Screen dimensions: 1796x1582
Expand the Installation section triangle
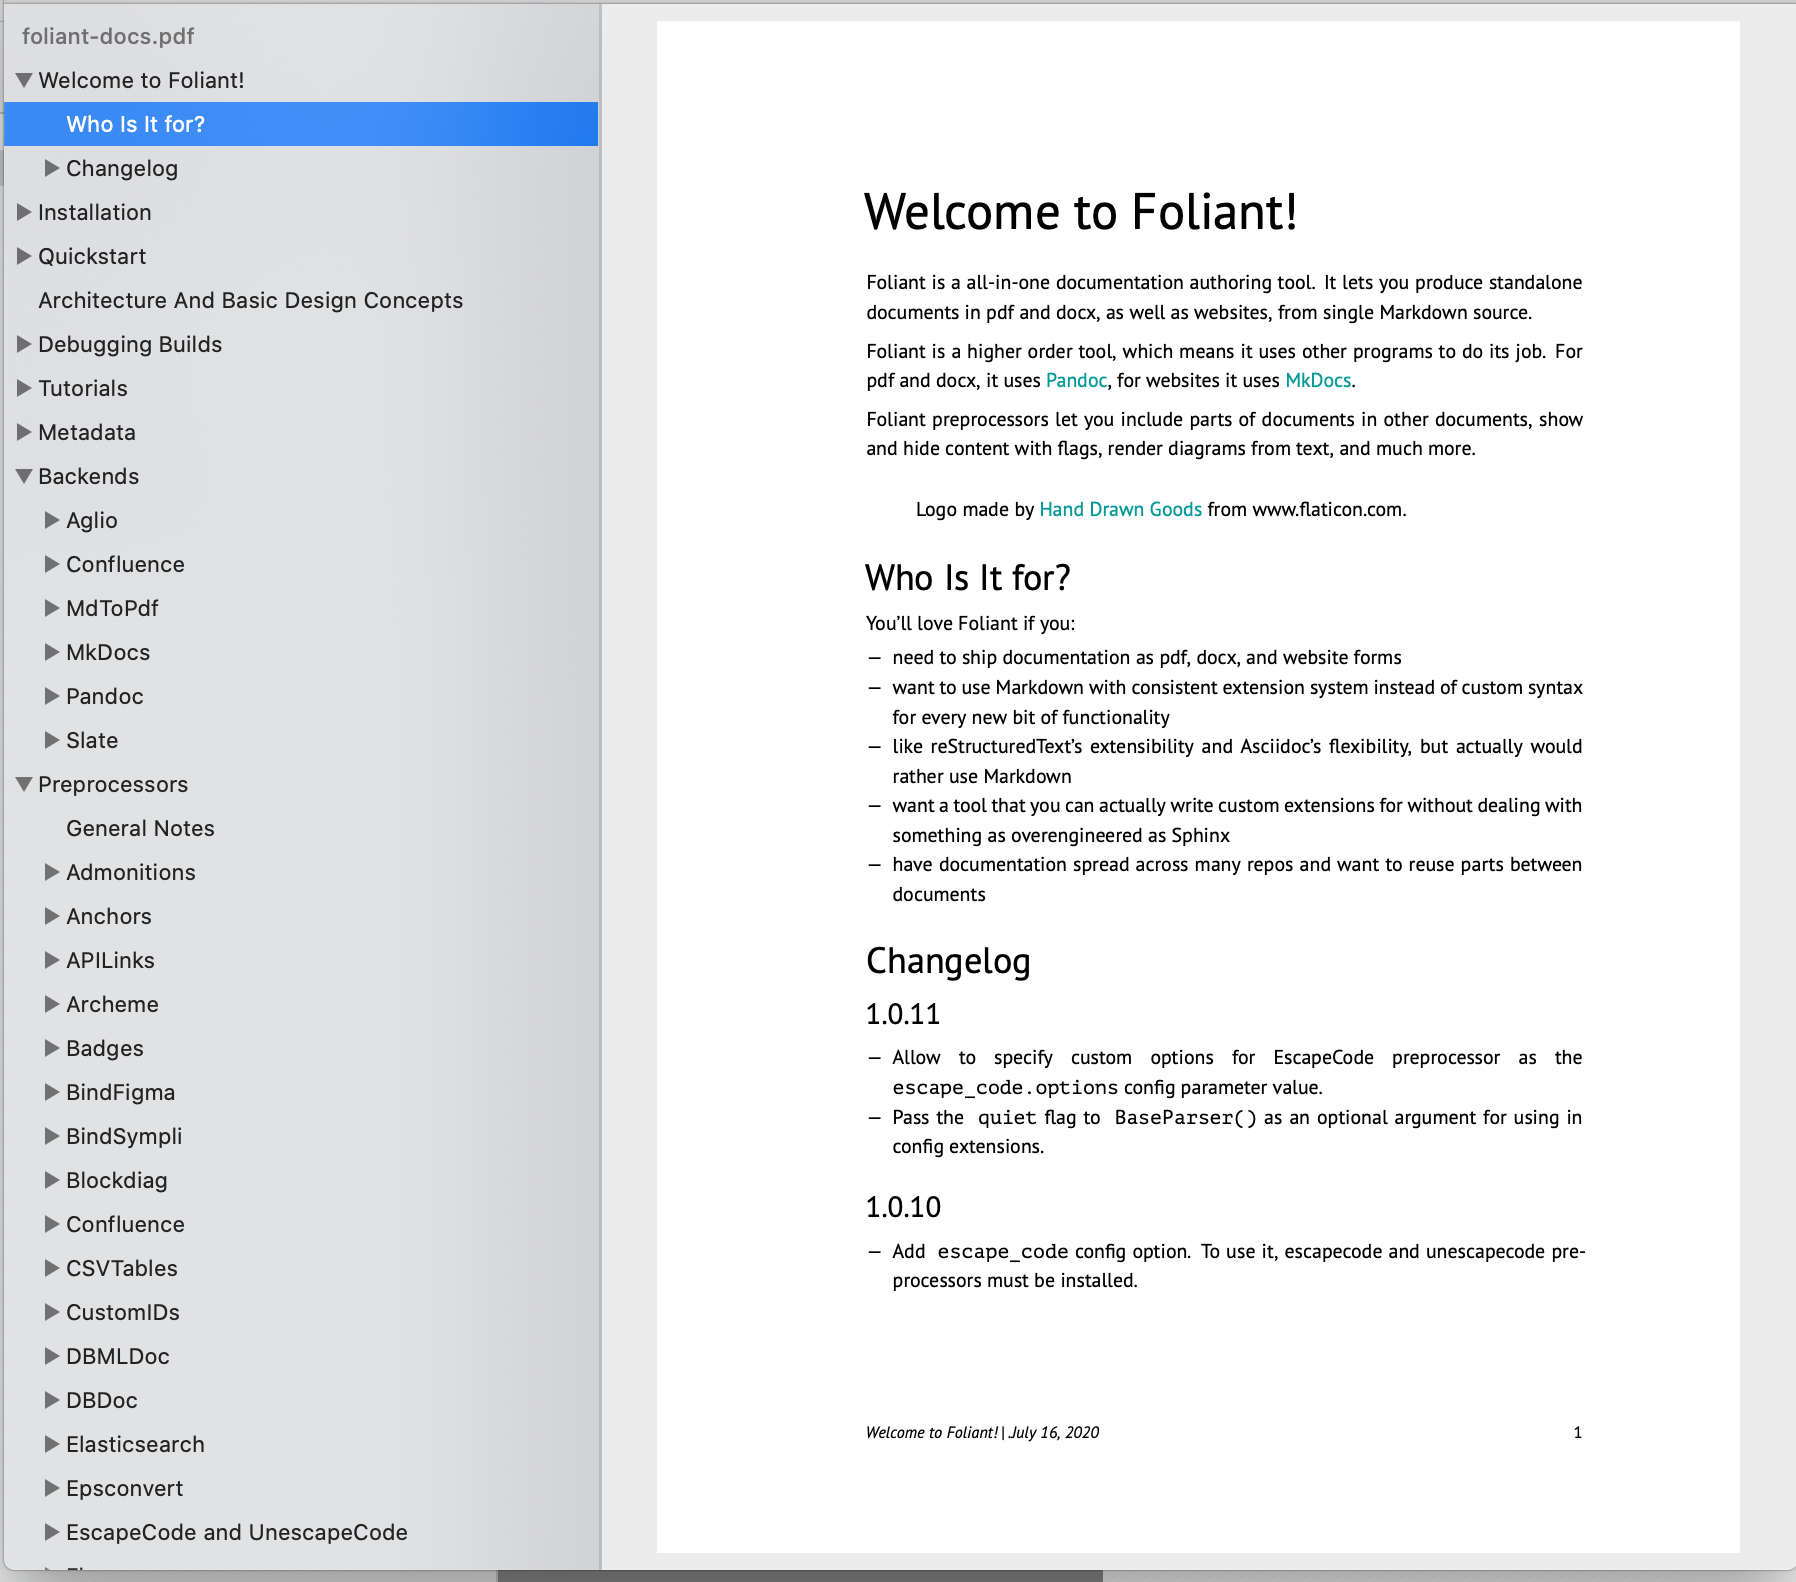[x=25, y=212]
